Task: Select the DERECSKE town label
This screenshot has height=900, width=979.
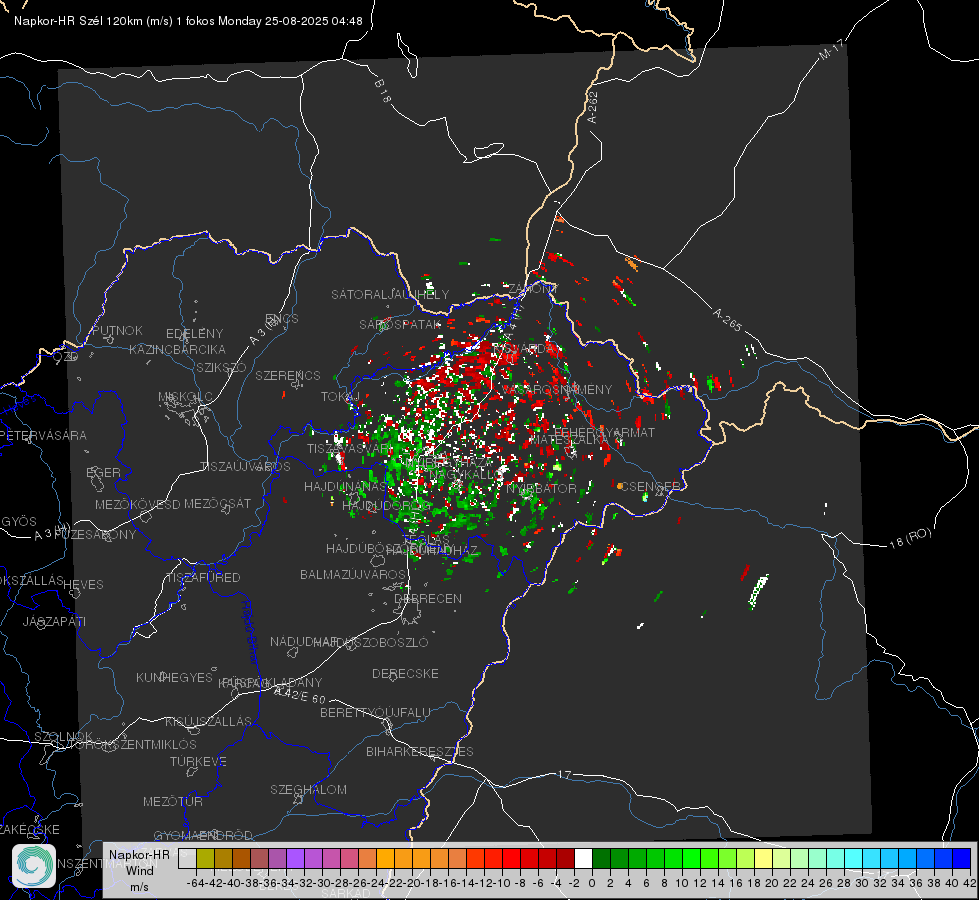Action: (x=405, y=673)
